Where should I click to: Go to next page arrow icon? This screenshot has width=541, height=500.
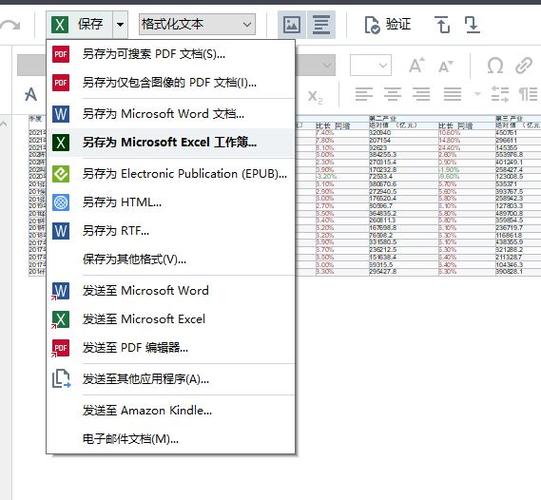click(x=472, y=24)
